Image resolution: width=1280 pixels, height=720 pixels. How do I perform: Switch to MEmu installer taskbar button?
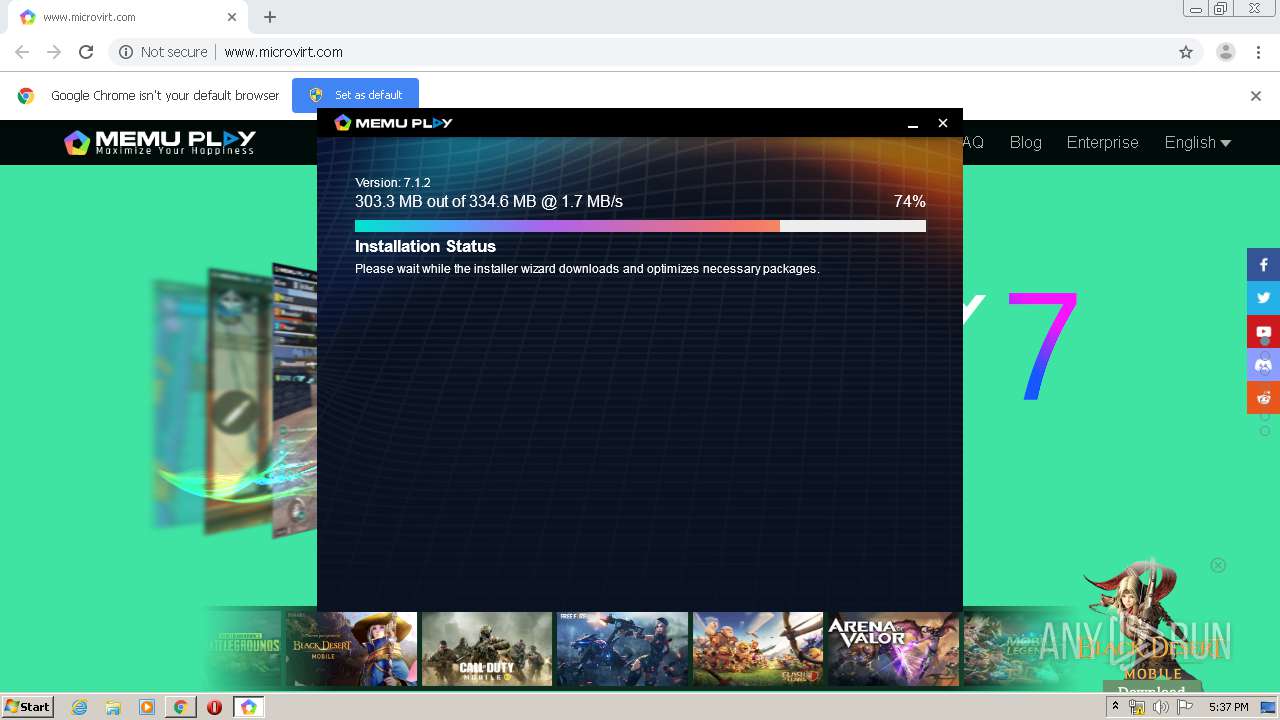[248, 707]
